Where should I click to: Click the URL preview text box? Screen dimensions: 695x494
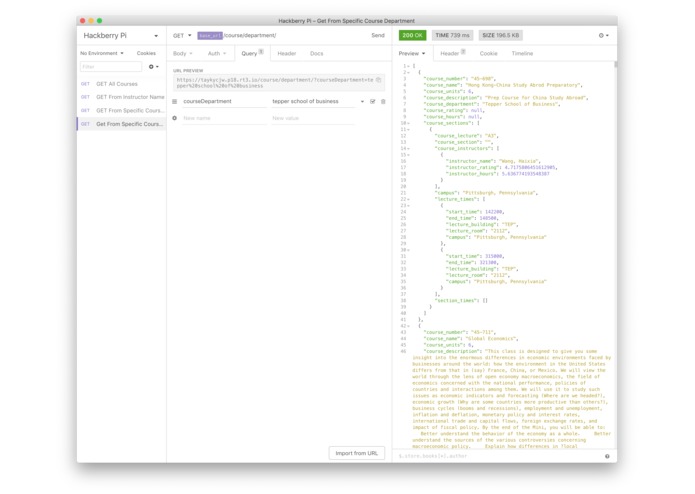[279, 83]
